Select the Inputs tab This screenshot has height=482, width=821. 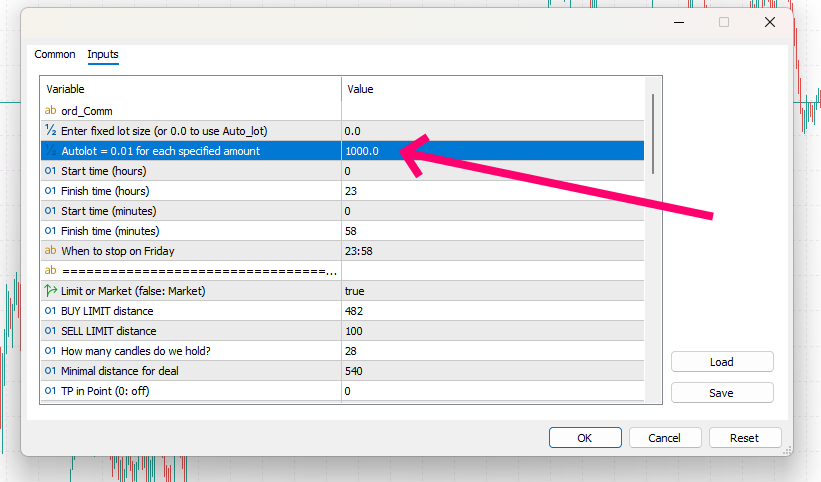[103, 55]
